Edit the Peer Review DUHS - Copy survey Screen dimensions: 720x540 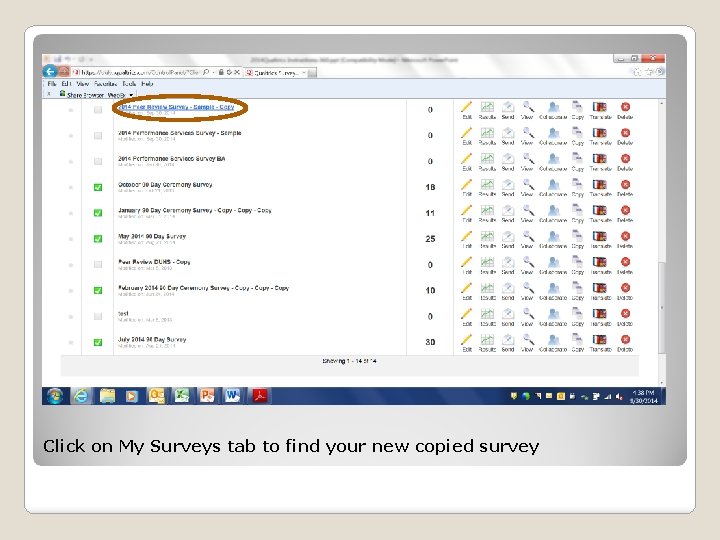467,265
